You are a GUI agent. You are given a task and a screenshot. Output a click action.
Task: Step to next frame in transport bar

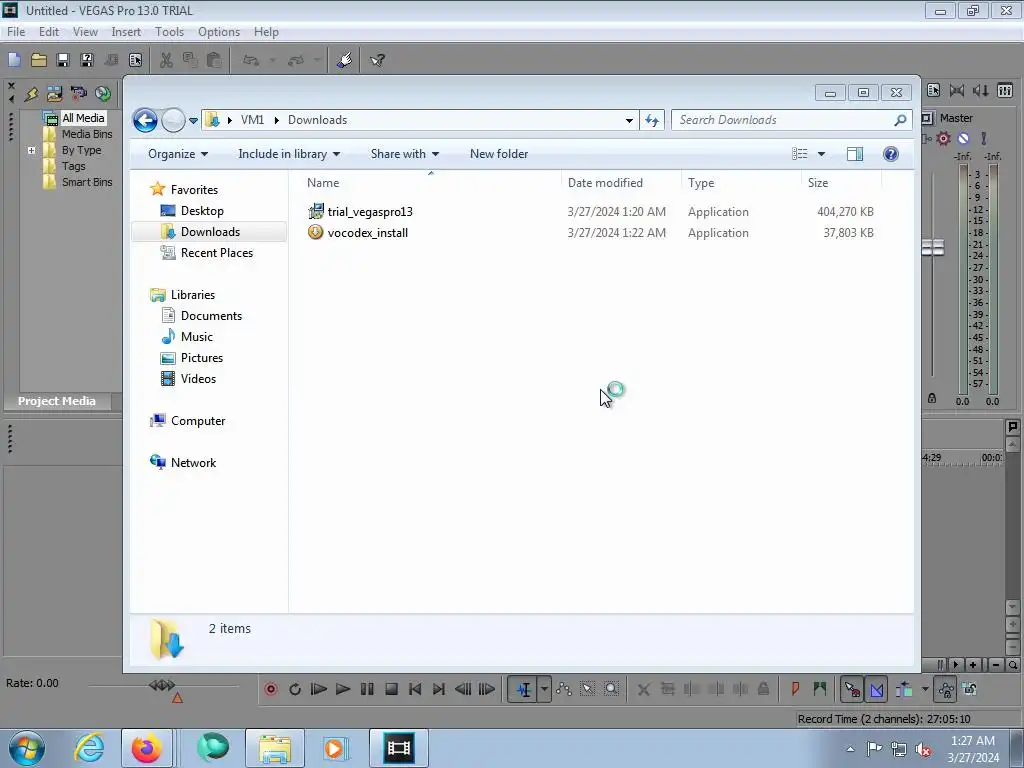487,689
